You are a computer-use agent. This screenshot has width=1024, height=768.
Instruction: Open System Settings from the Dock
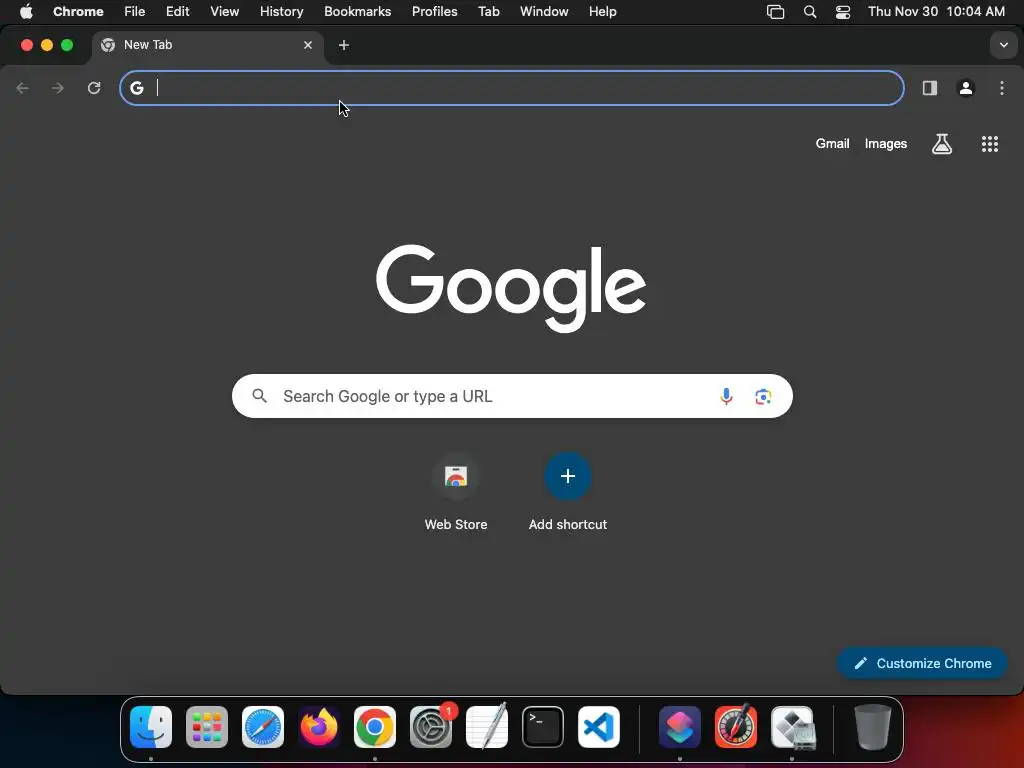point(431,727)
